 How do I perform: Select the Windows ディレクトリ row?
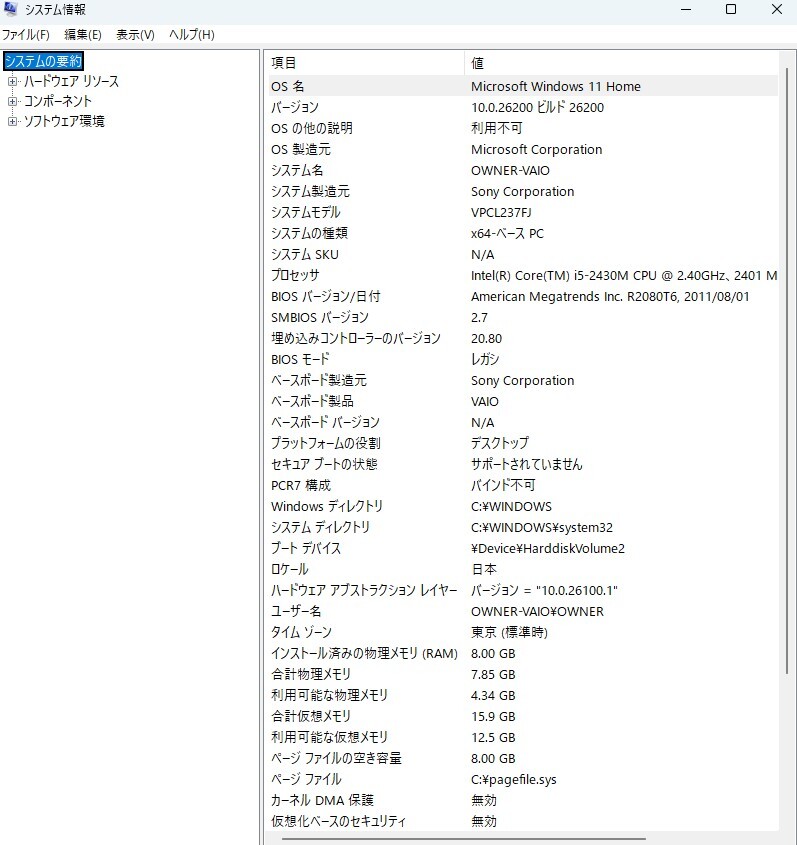click(x=523, y=507)
